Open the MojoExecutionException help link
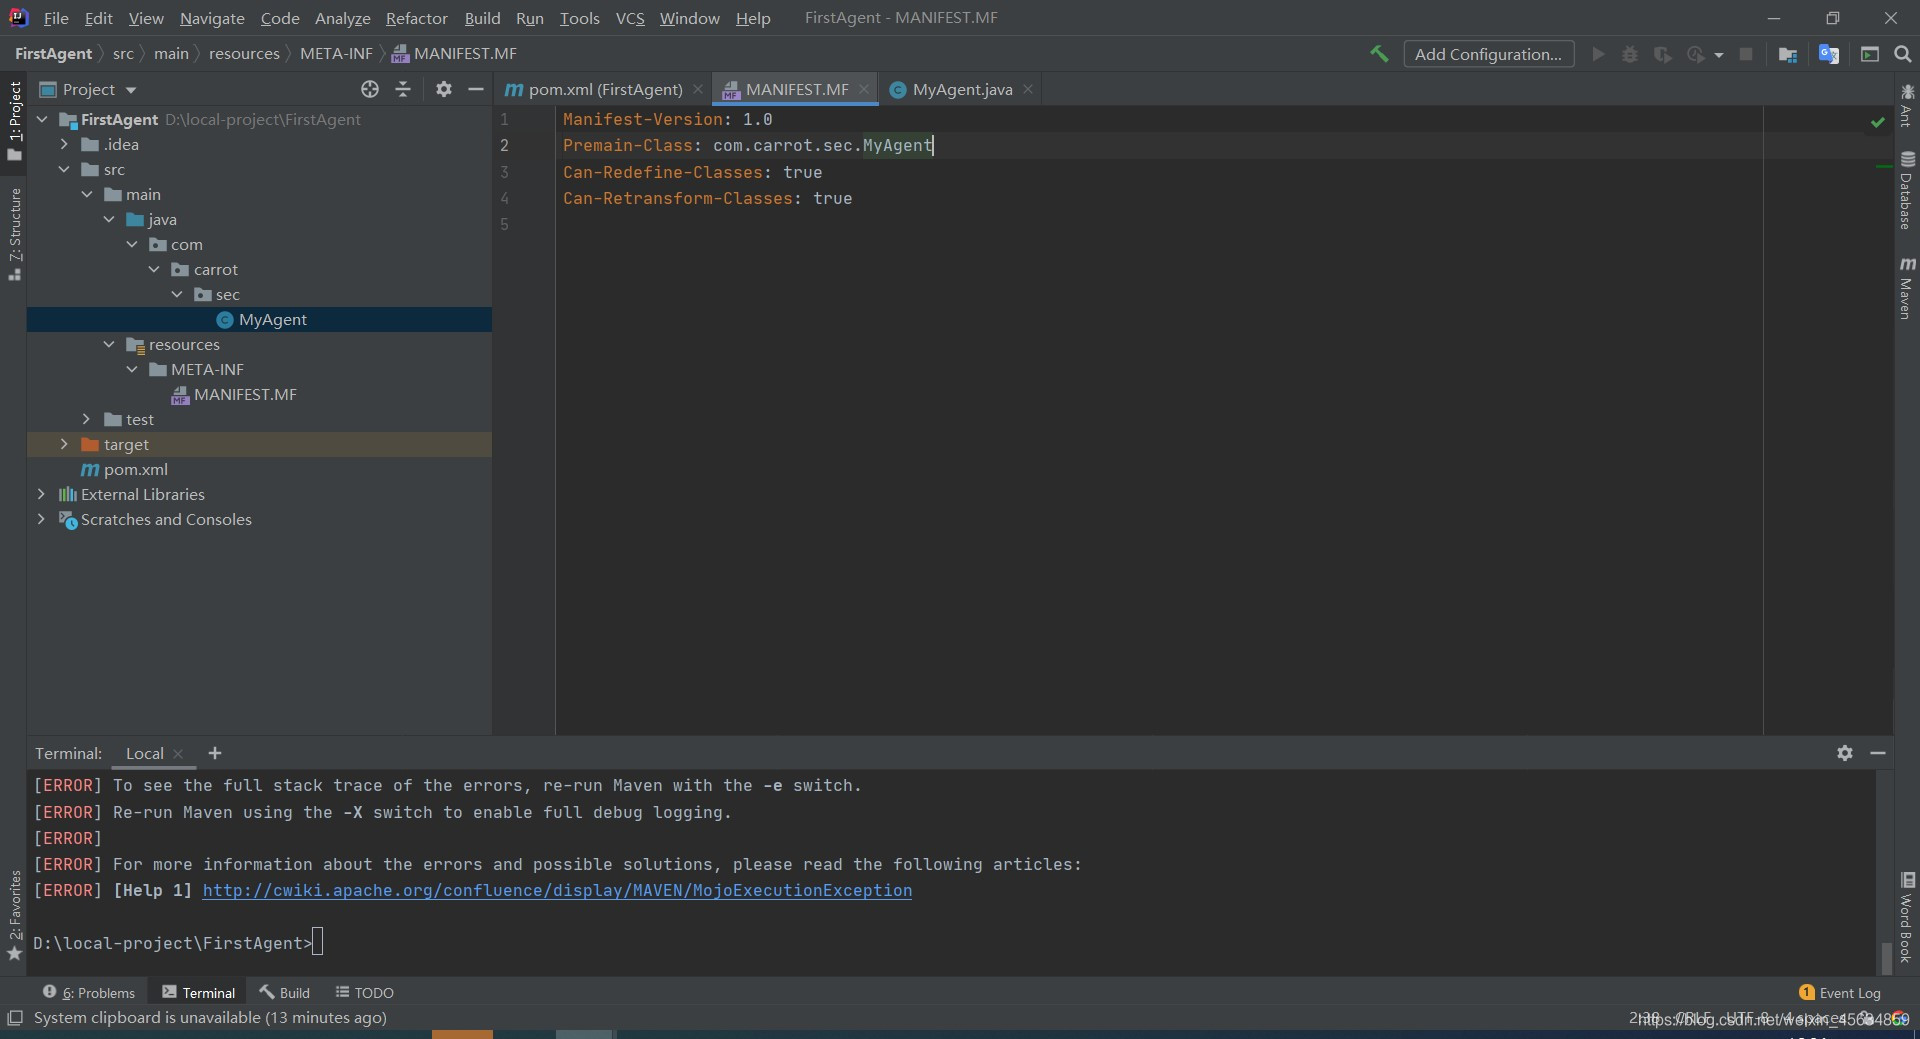This screenshot has height=1039, width=1920. [x=557, y=890]
